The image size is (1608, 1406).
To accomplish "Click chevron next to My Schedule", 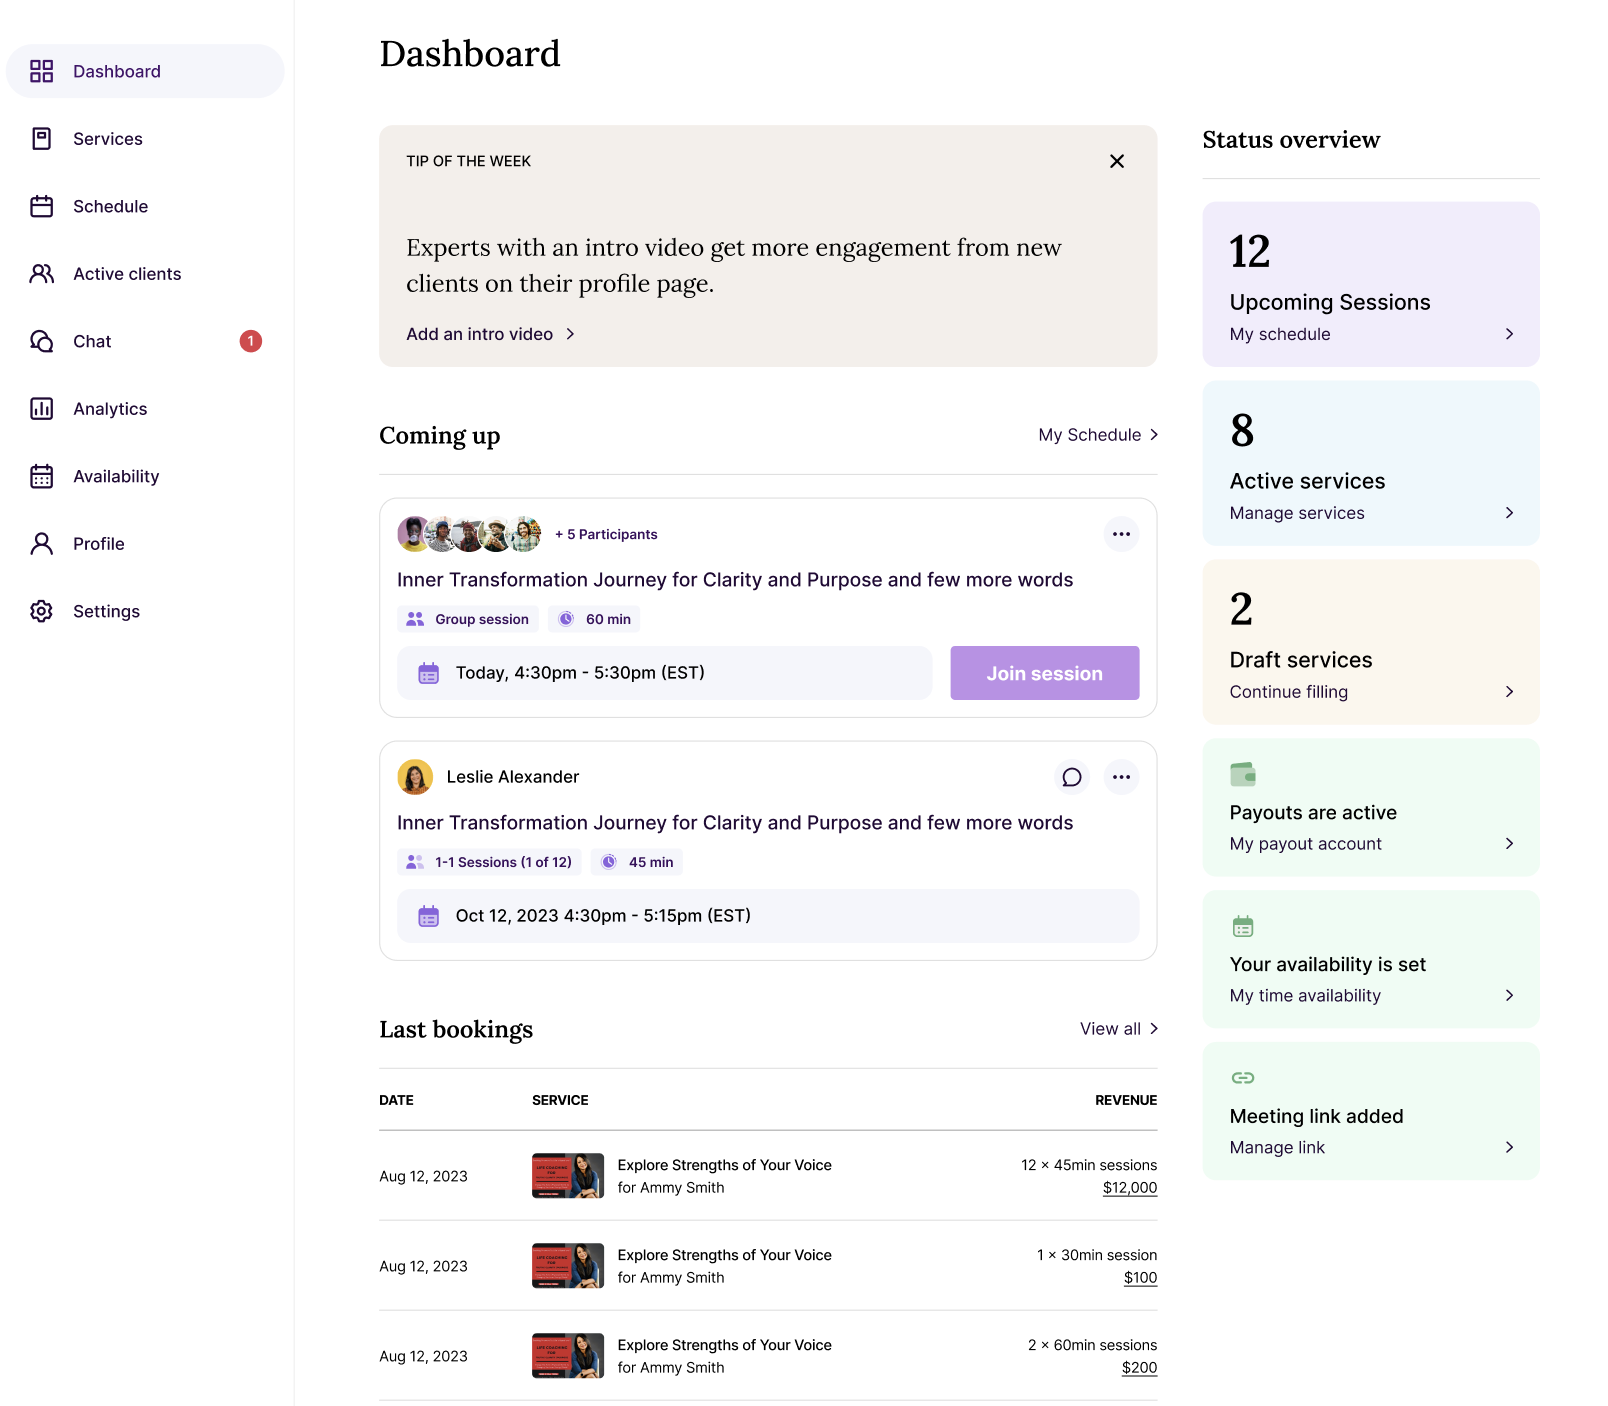I will point(1153,435).
